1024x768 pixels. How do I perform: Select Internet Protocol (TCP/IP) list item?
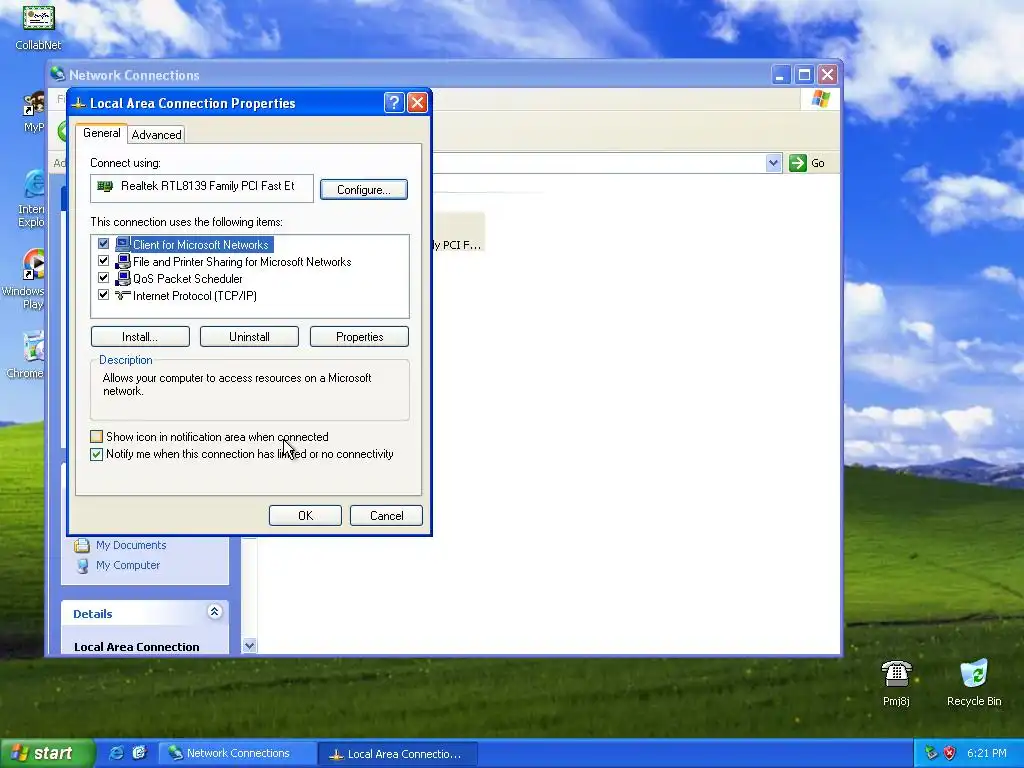pos(195,296)
